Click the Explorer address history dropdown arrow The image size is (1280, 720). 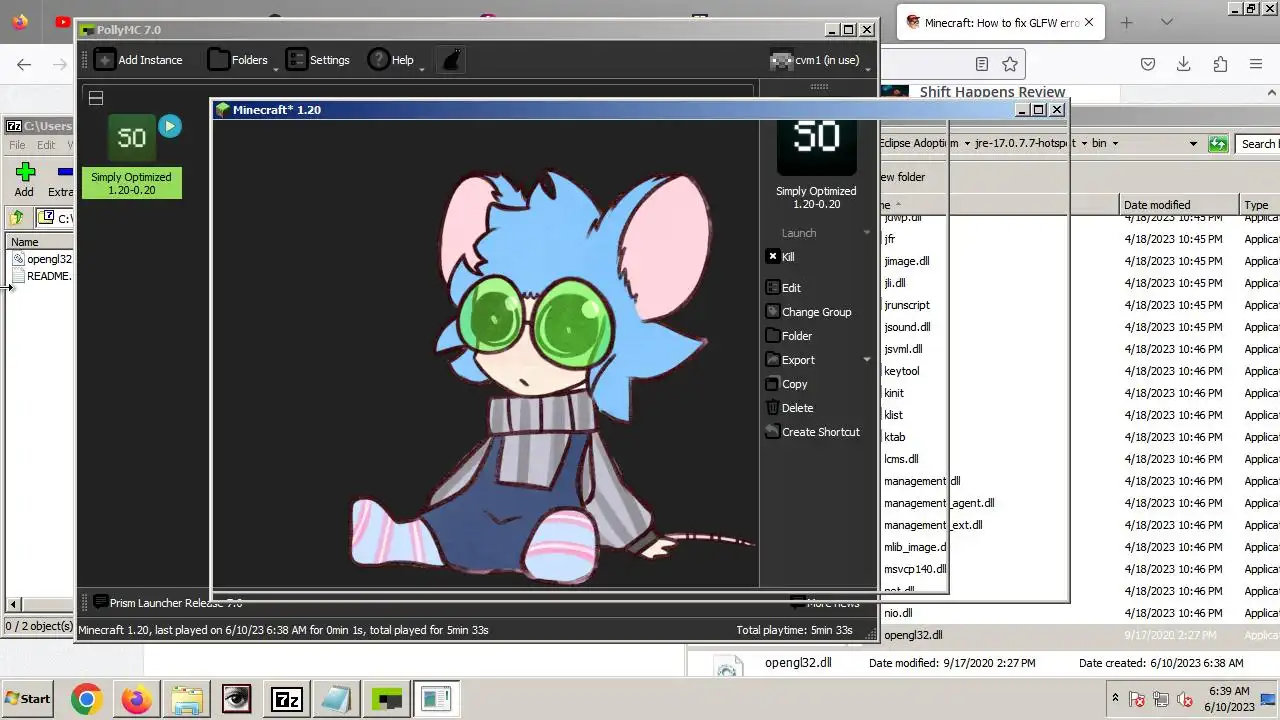point(1193,144)
